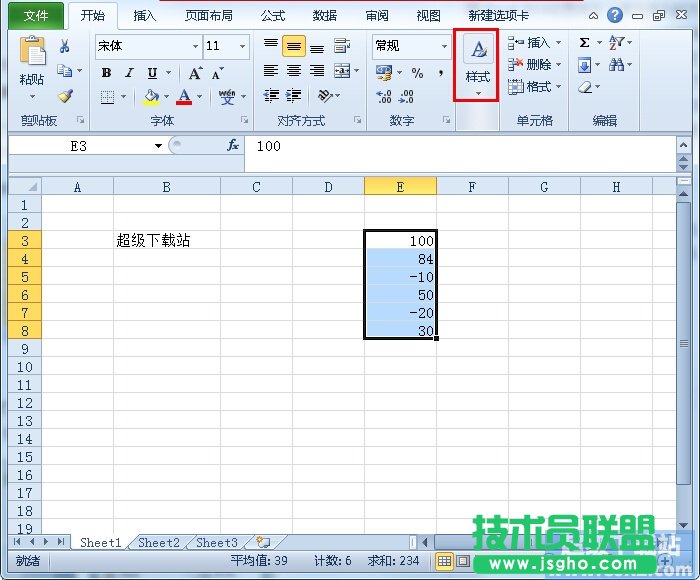Screen dimensions: 700x580
Task: Click Find and Select binoculars
Action: [x=616, y=65]
